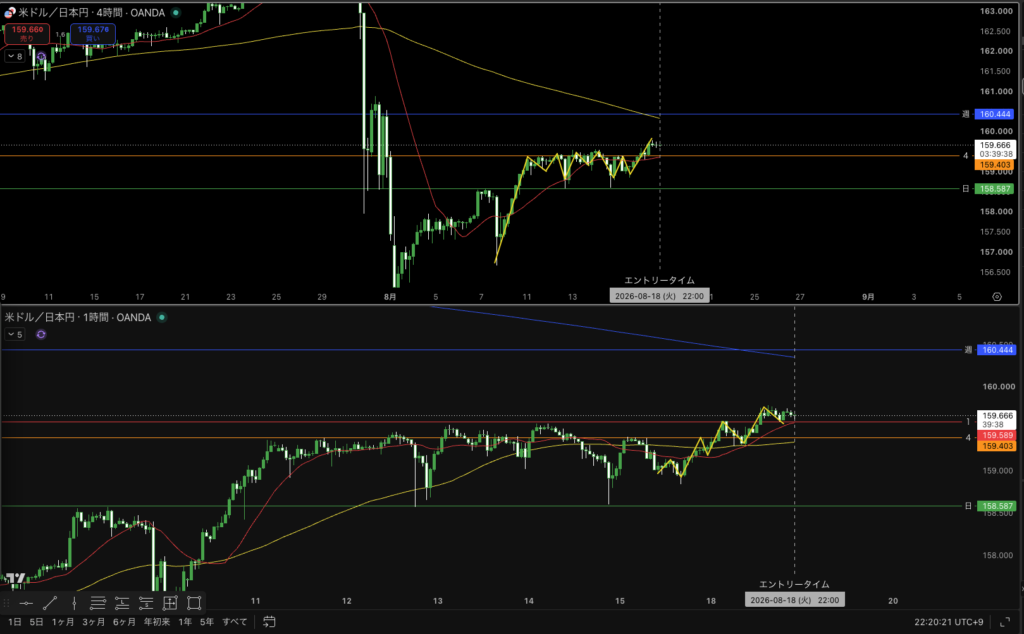The height and width of the screenshot is (634, 1024).
Task: Click purple sync icon in lower chart
Action: [x=41, y=334]
